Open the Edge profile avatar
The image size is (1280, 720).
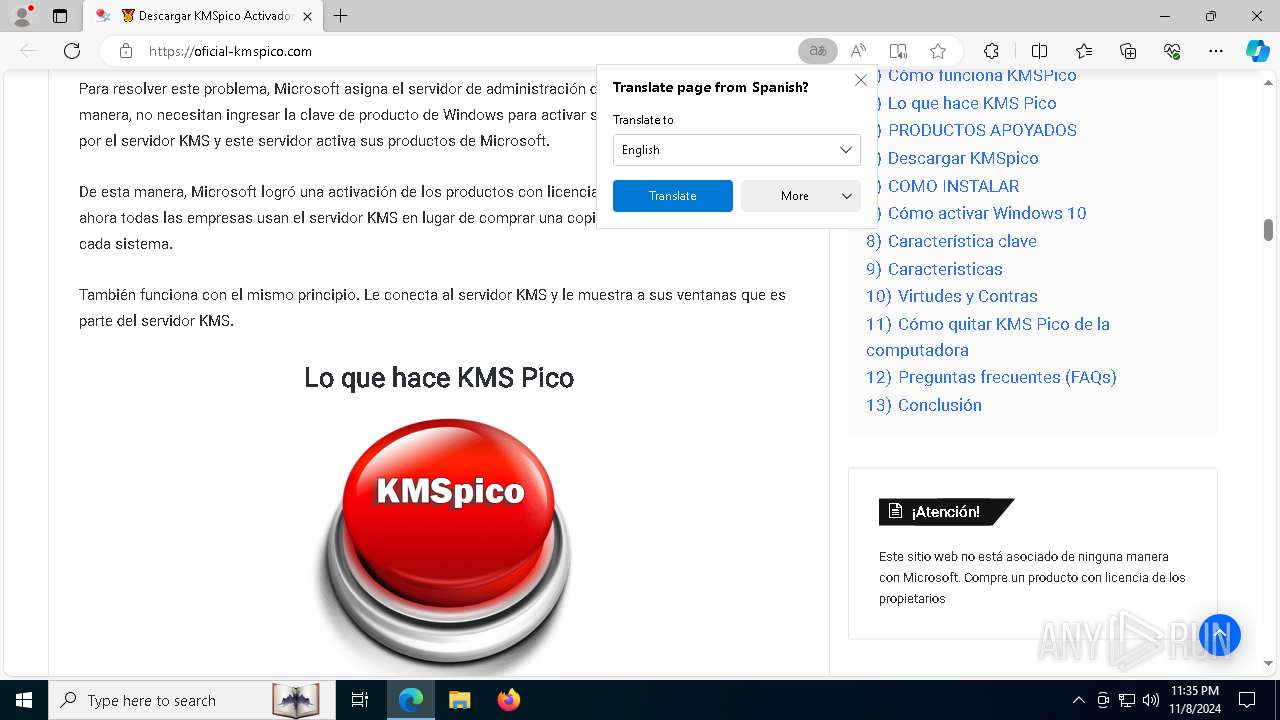pos(22,16)
